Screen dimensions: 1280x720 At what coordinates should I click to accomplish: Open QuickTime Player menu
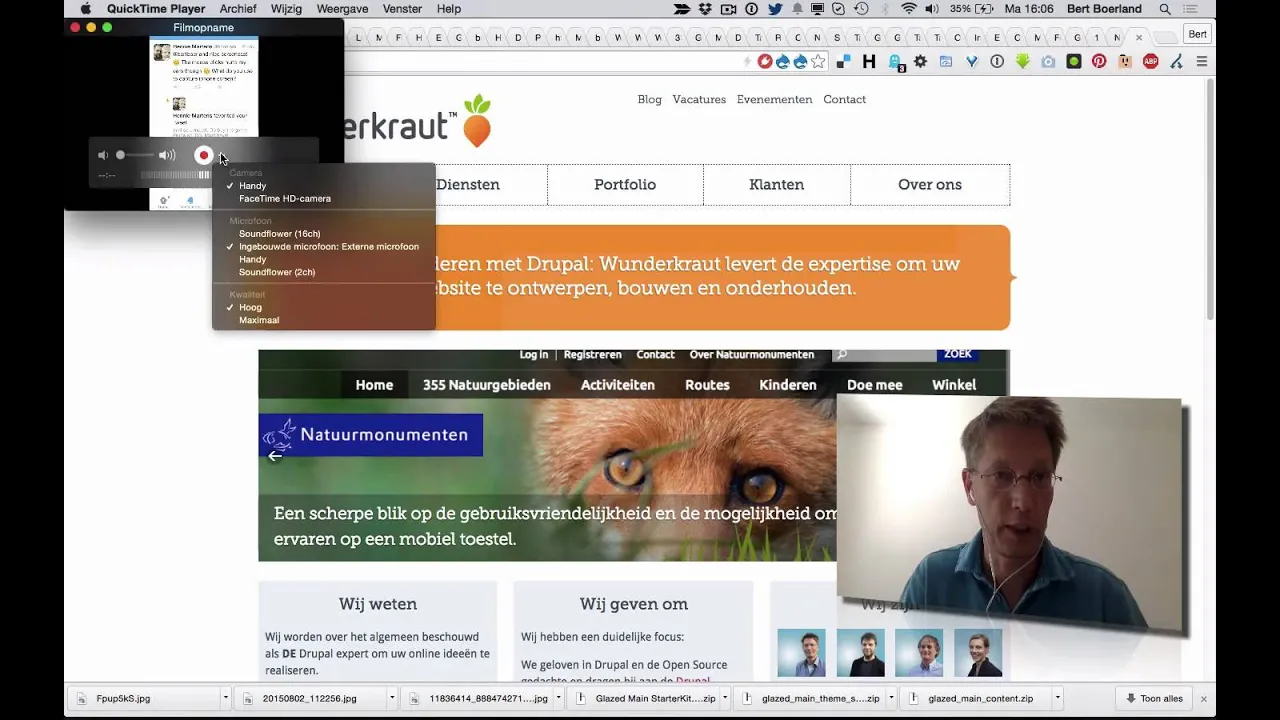tap(156, 9)
